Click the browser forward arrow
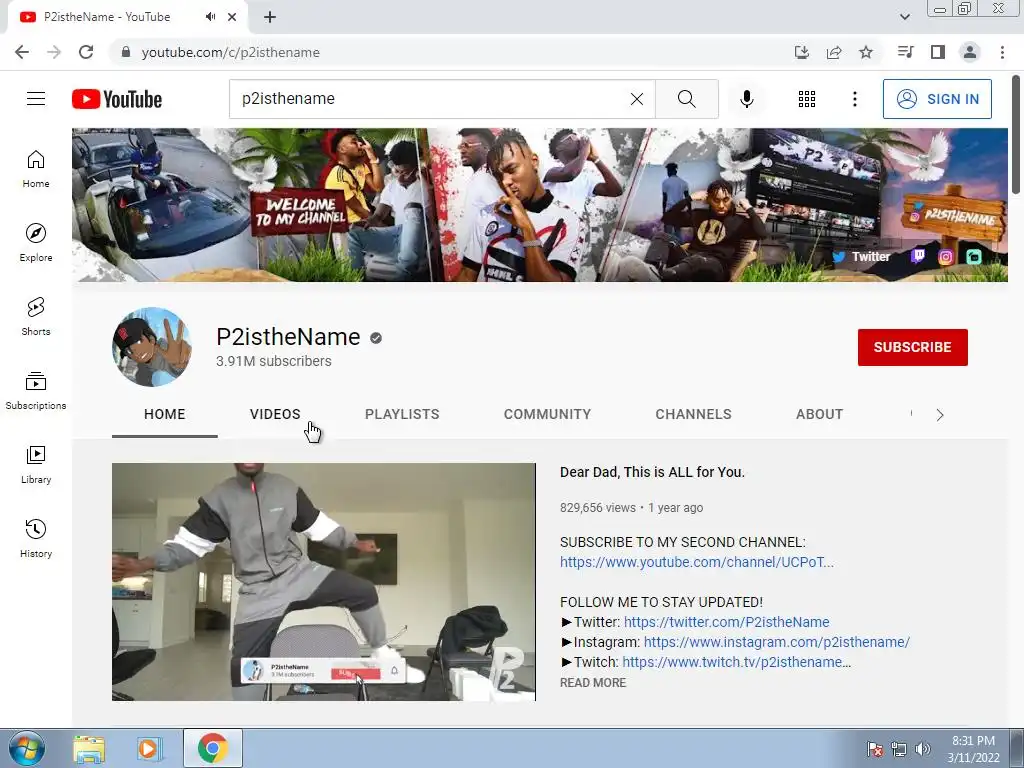 pos(54,52)
